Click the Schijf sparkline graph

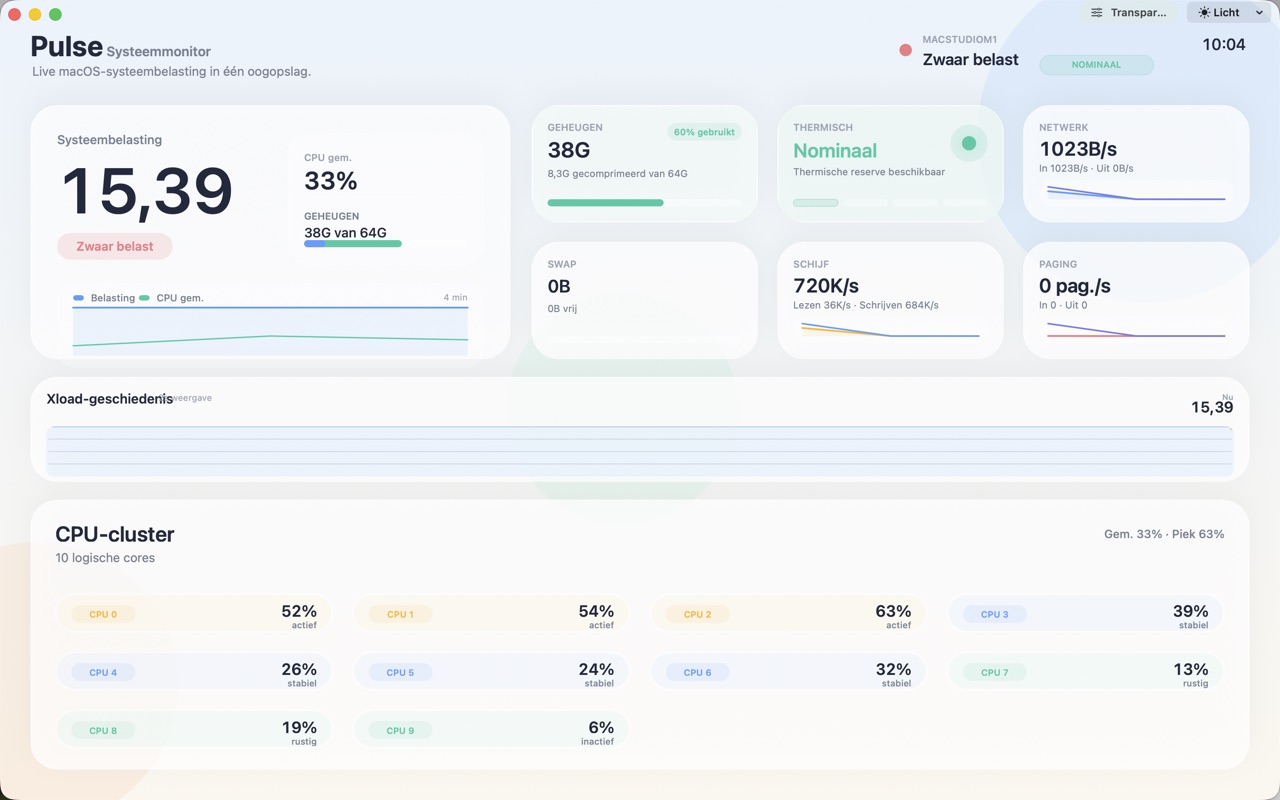coord(890,330)
